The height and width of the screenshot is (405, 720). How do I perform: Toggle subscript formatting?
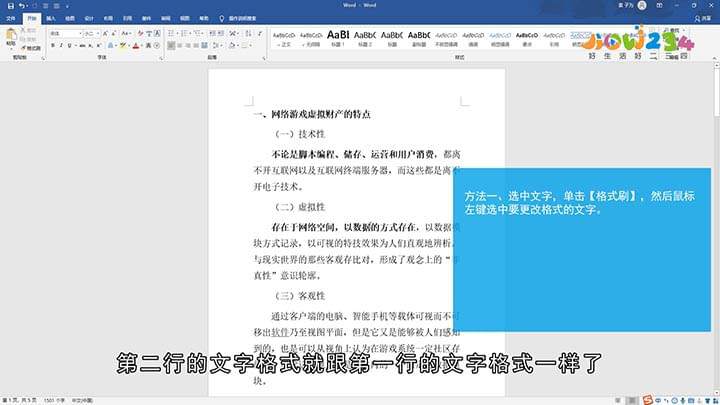90,45
